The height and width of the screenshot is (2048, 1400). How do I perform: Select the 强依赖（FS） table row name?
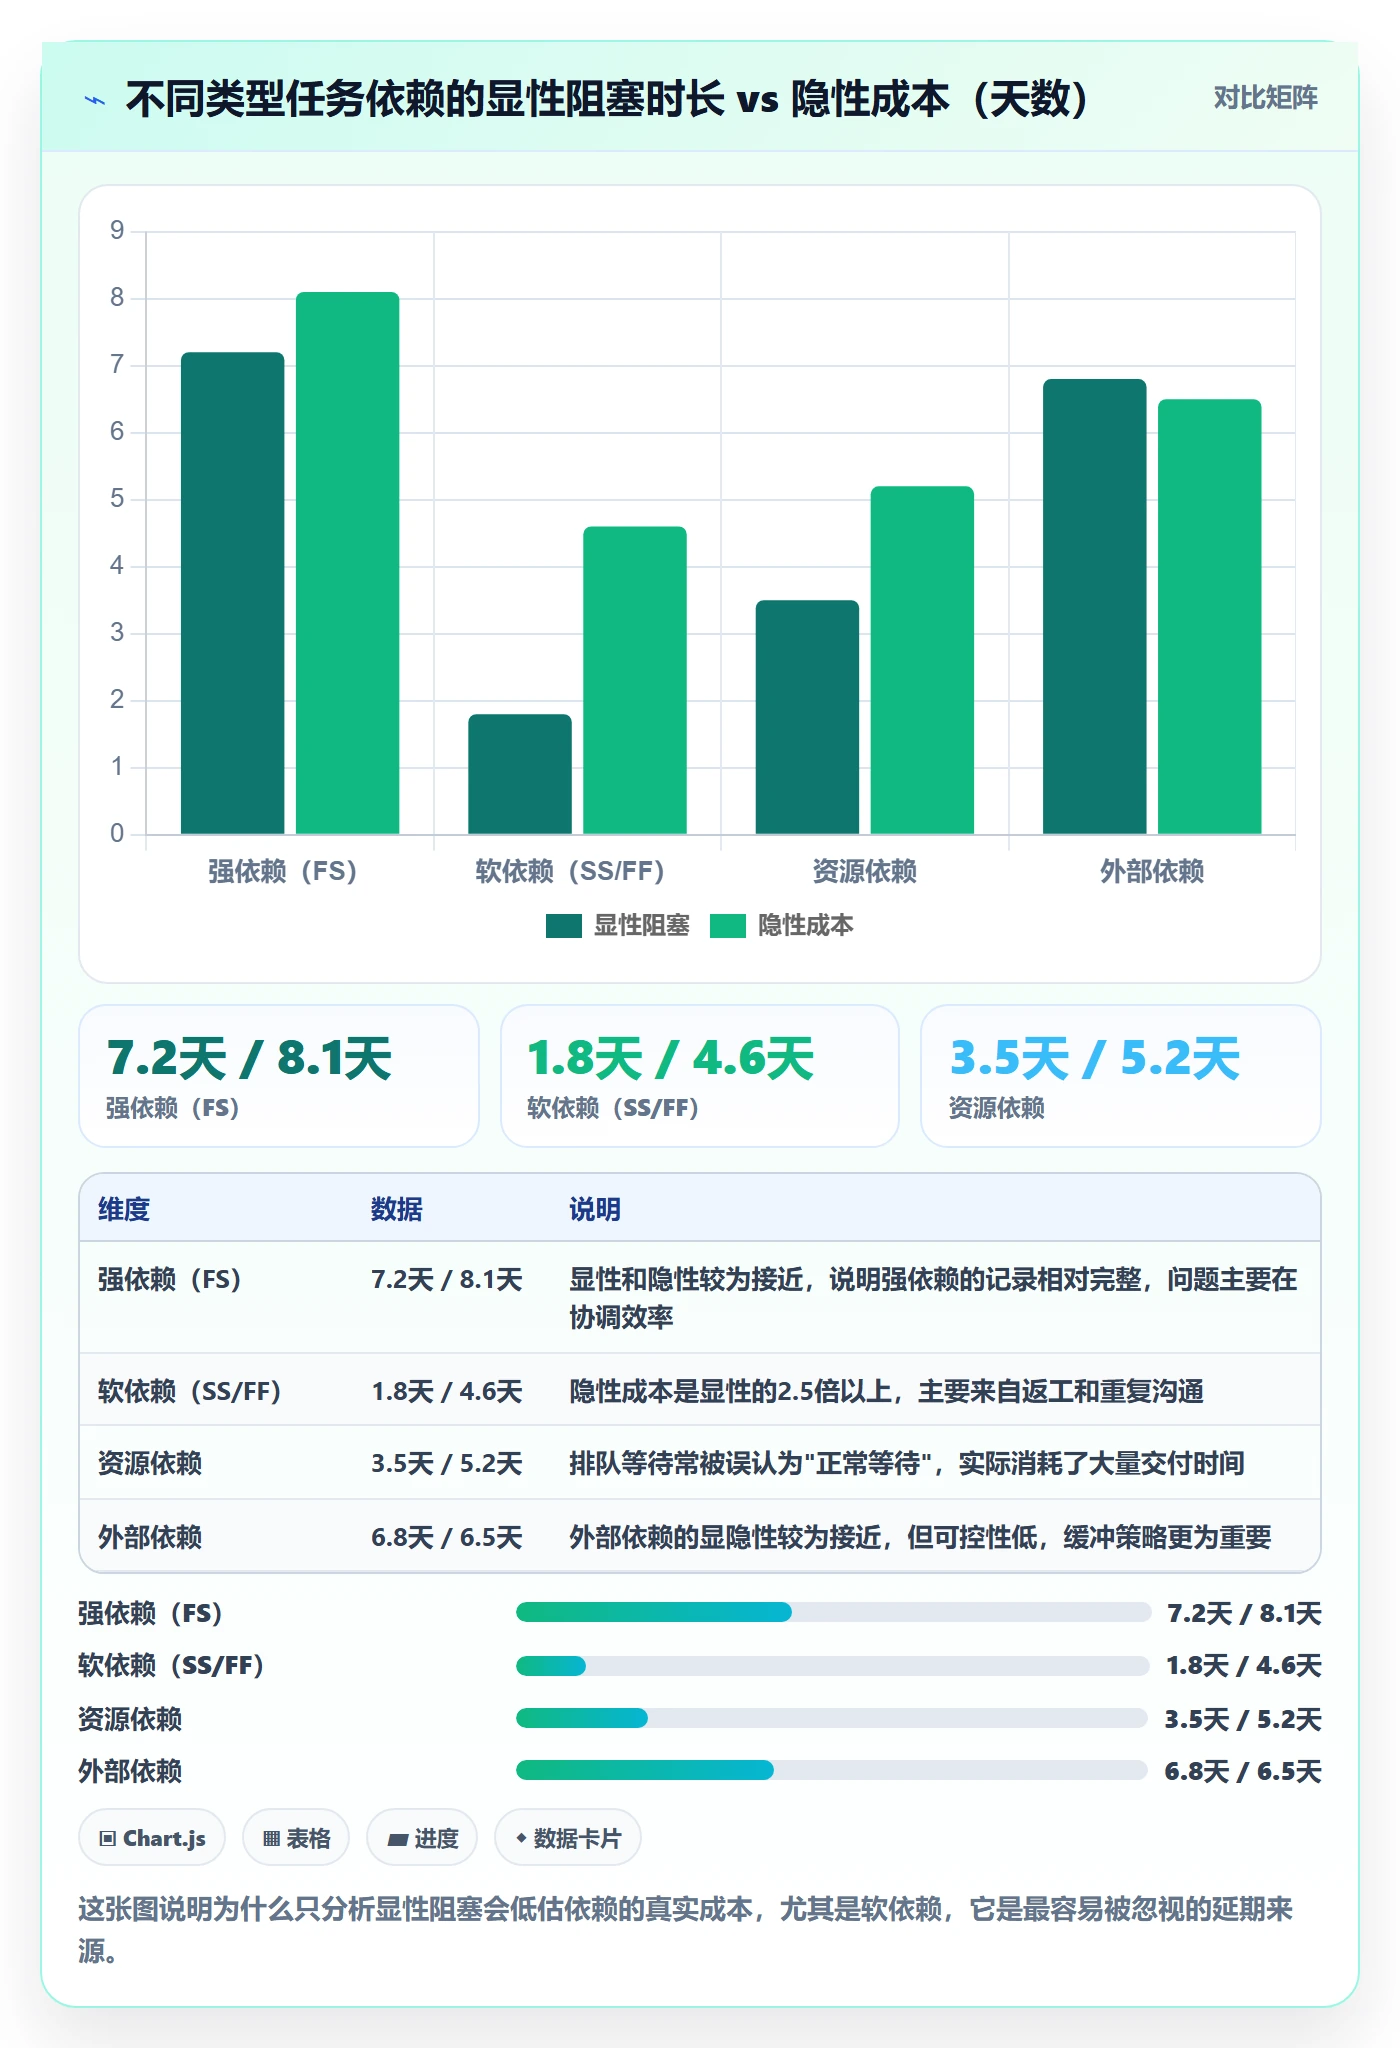click(x=170, y=1279)
